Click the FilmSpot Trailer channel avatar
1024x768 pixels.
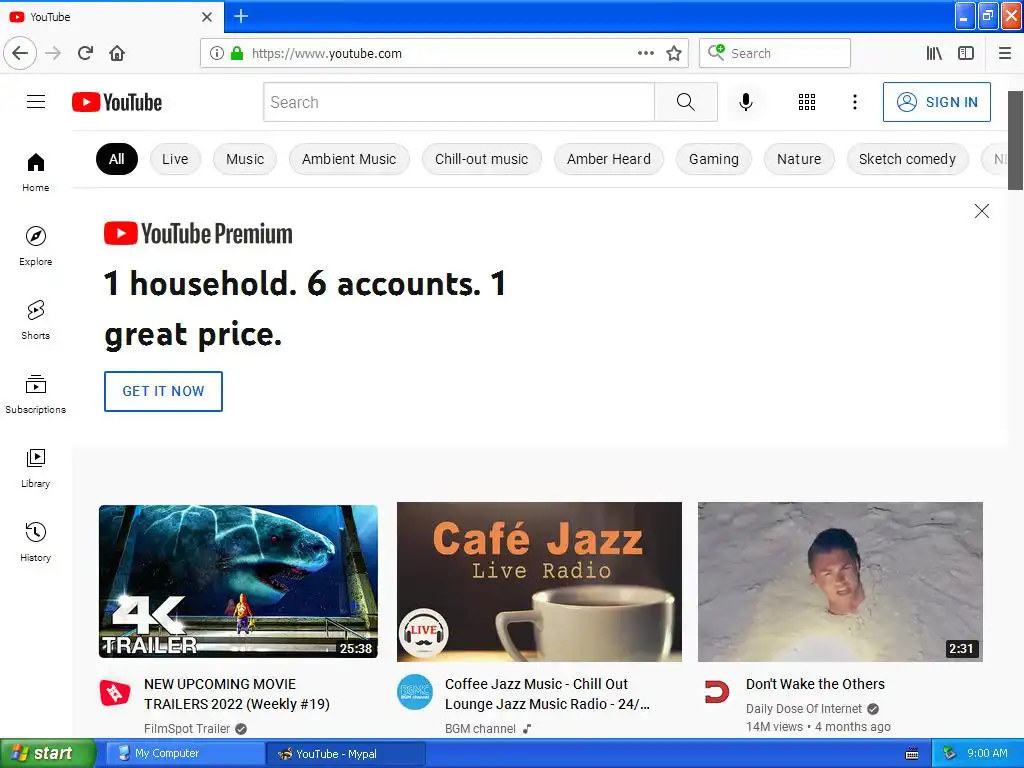(115, 692)
